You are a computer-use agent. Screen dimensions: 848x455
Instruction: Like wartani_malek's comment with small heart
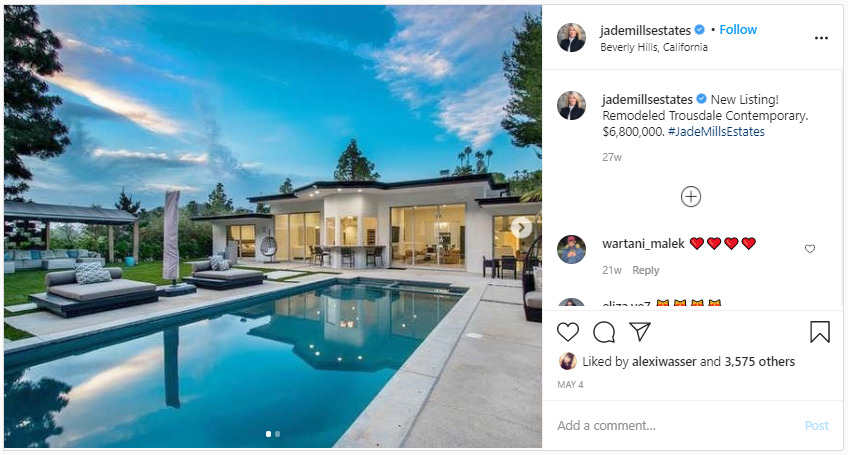pyautogui.click(x=810, y=249)
